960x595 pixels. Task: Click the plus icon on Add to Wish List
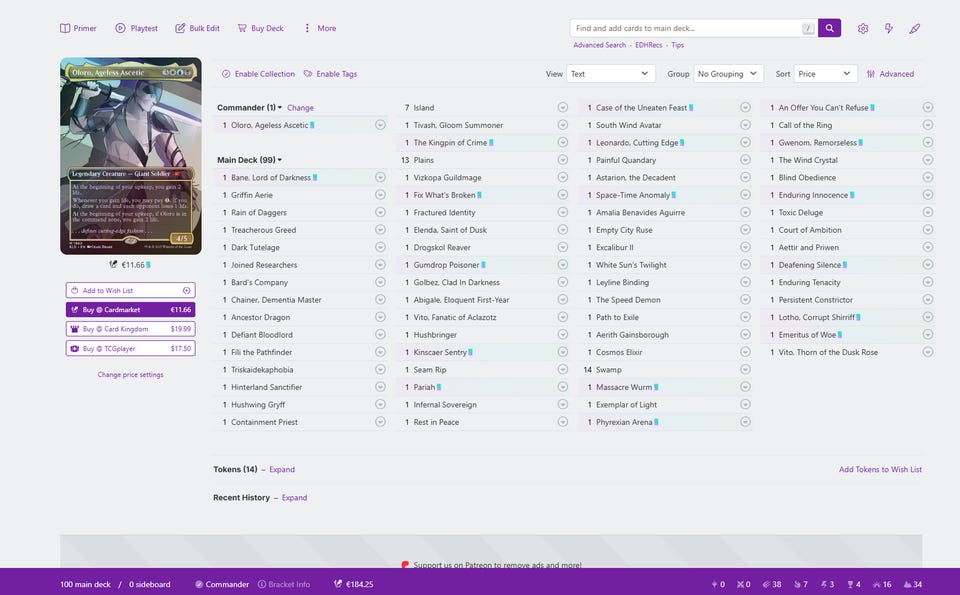click(x=187, y=290)
